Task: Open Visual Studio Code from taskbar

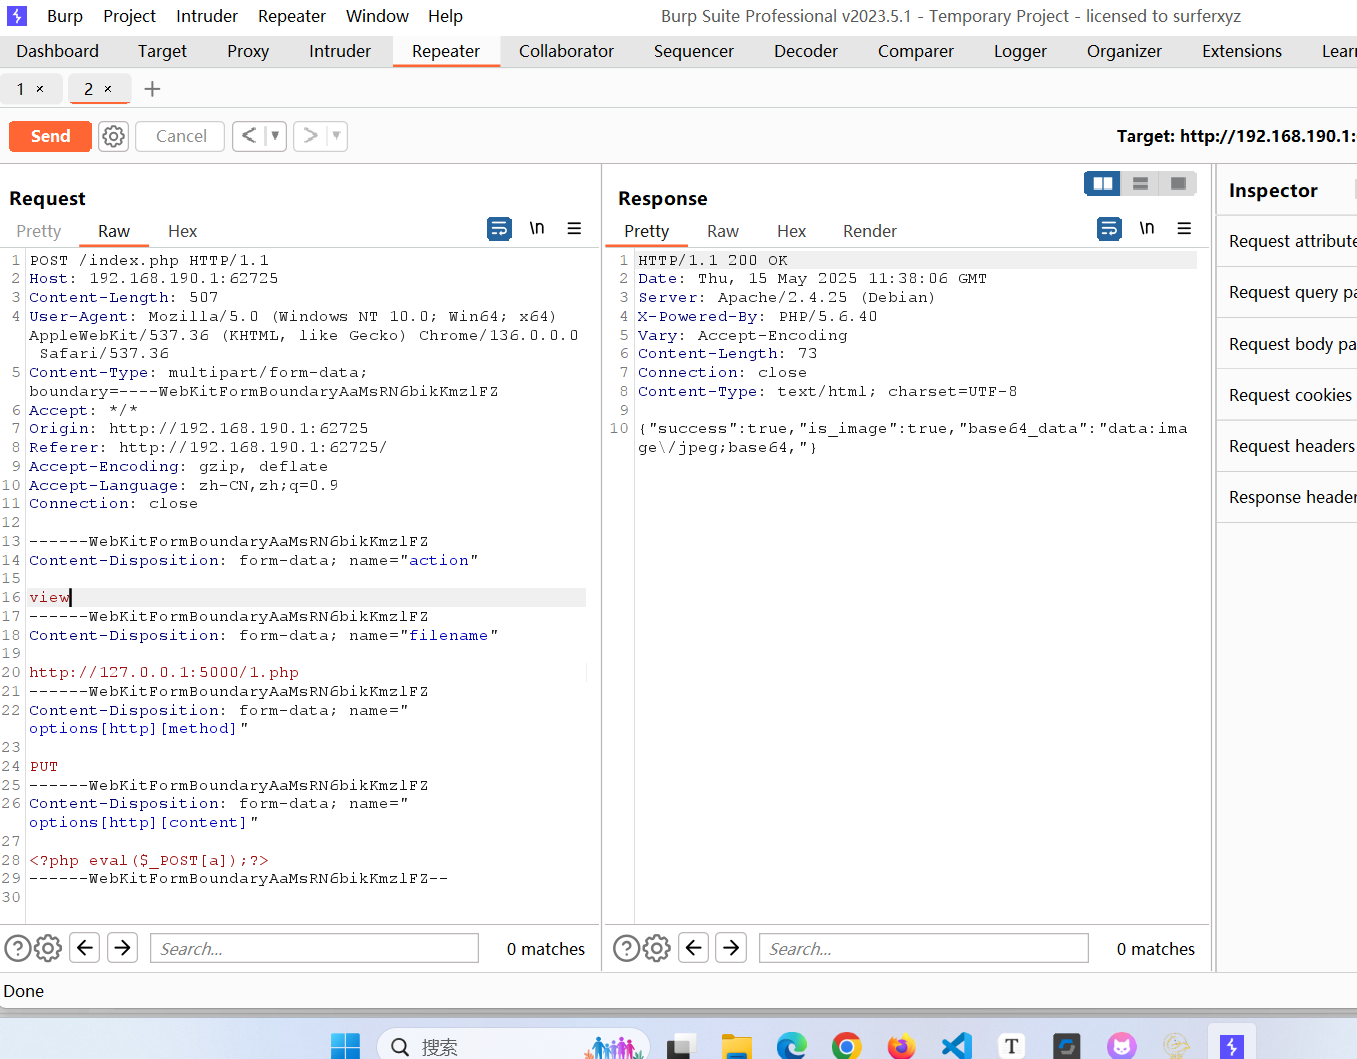Action: click(957, 1046)
